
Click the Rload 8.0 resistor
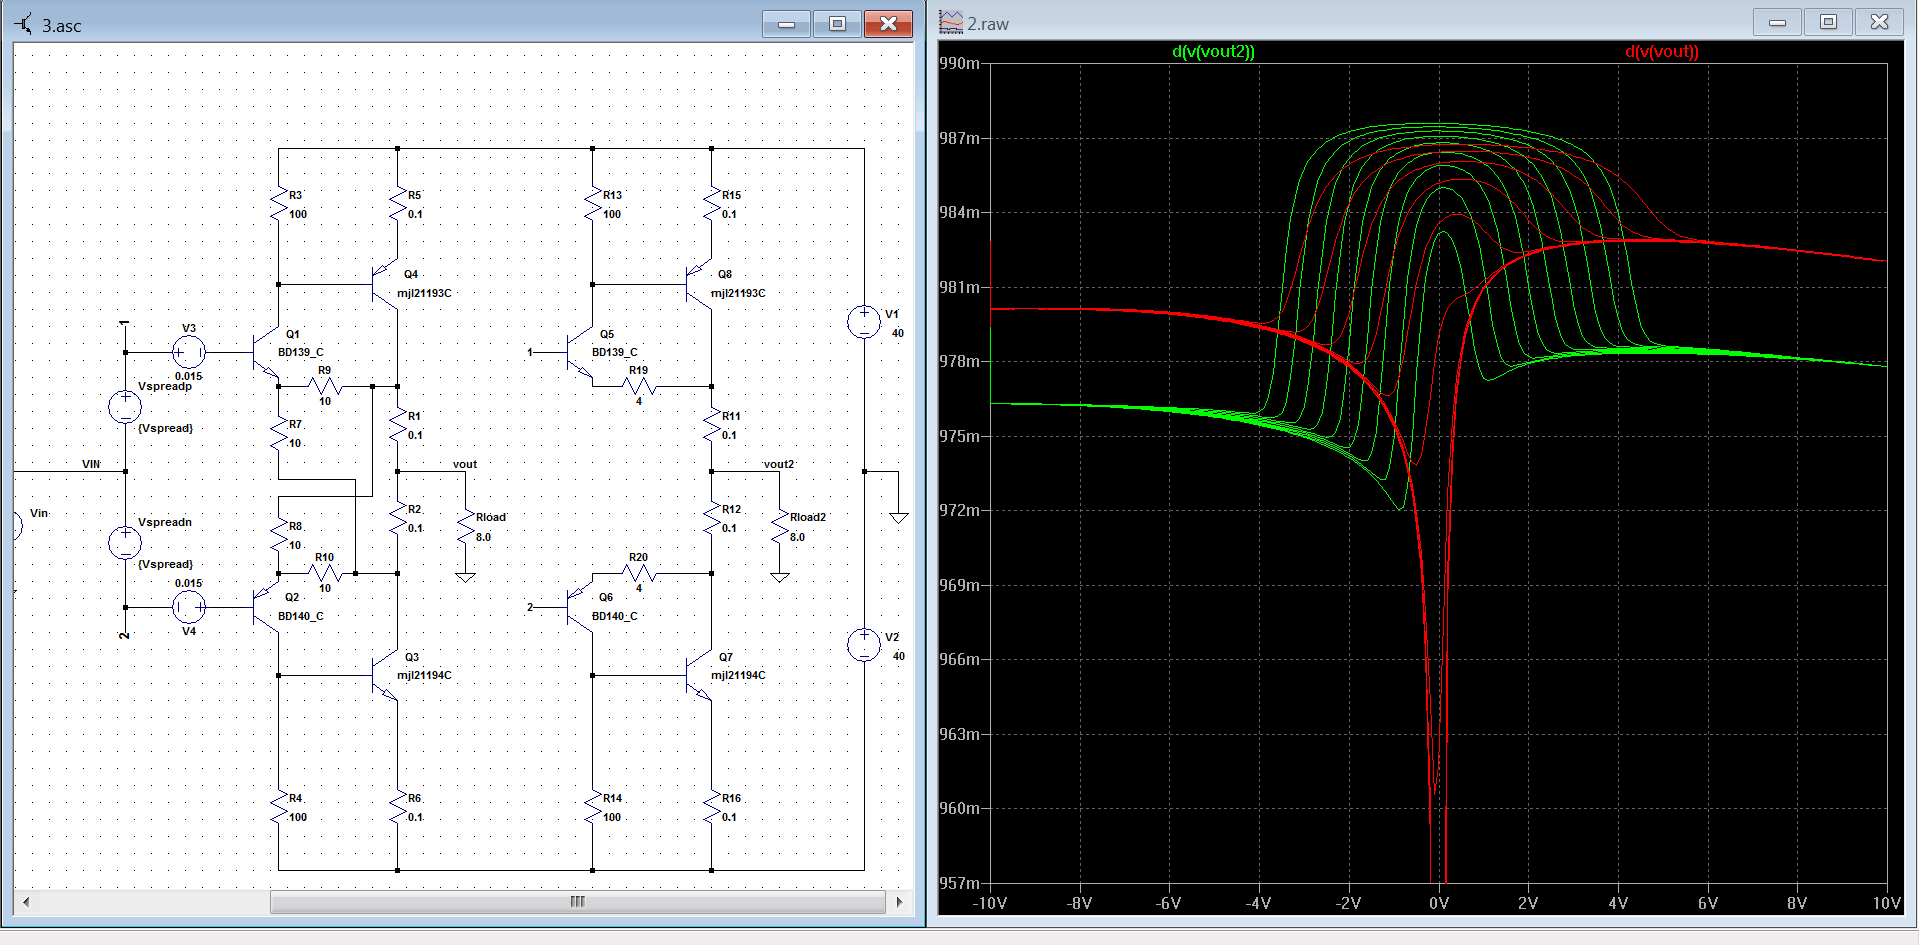click(466, 528)
